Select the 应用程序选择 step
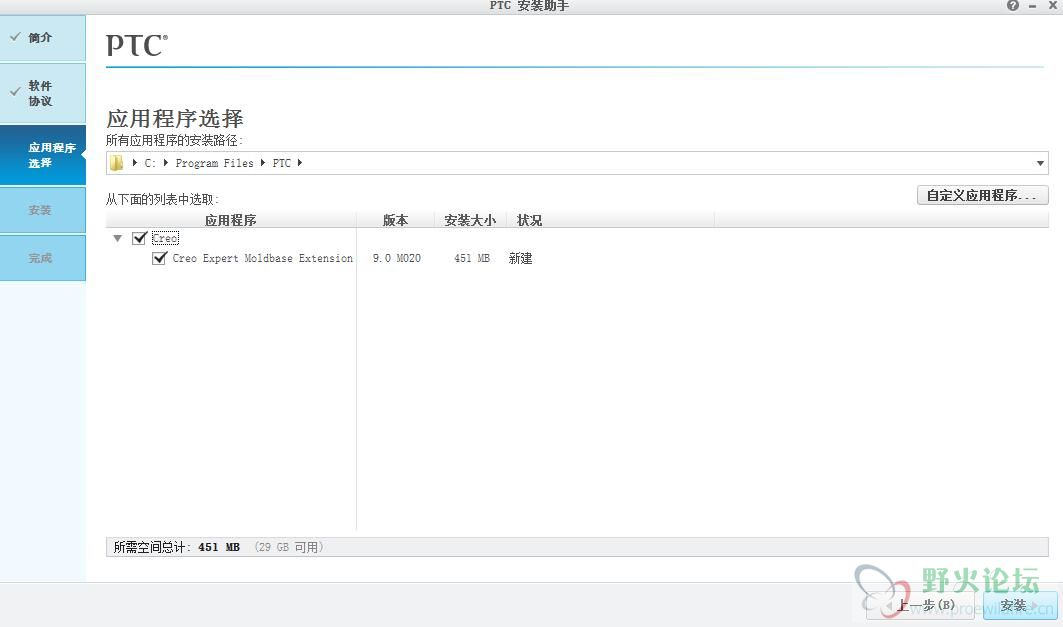 [43, 155]
